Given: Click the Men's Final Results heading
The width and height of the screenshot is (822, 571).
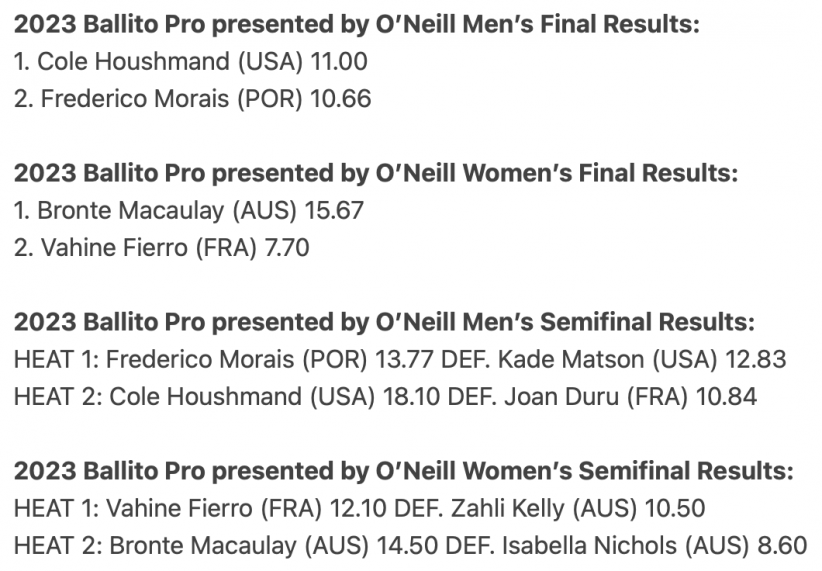Looking at the screenshot, I should tap(356, 25).
